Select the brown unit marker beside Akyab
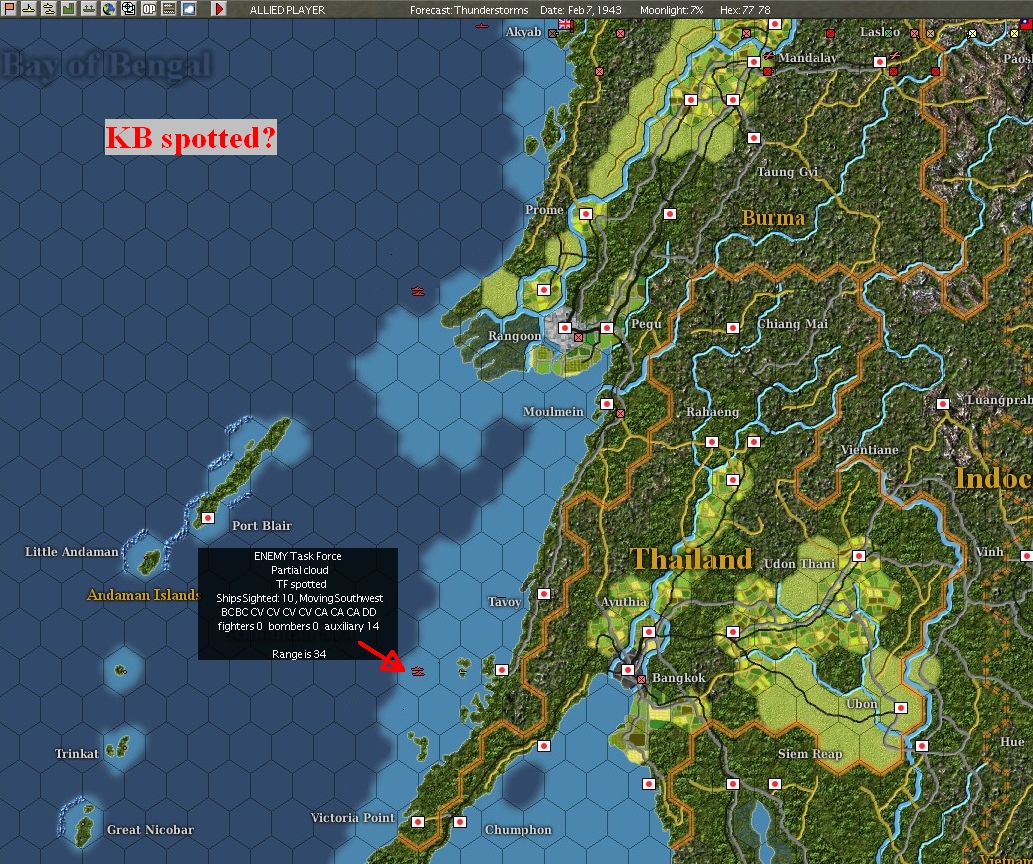The width and height of the screenshot is (1033, 864). tap(553, 34)
